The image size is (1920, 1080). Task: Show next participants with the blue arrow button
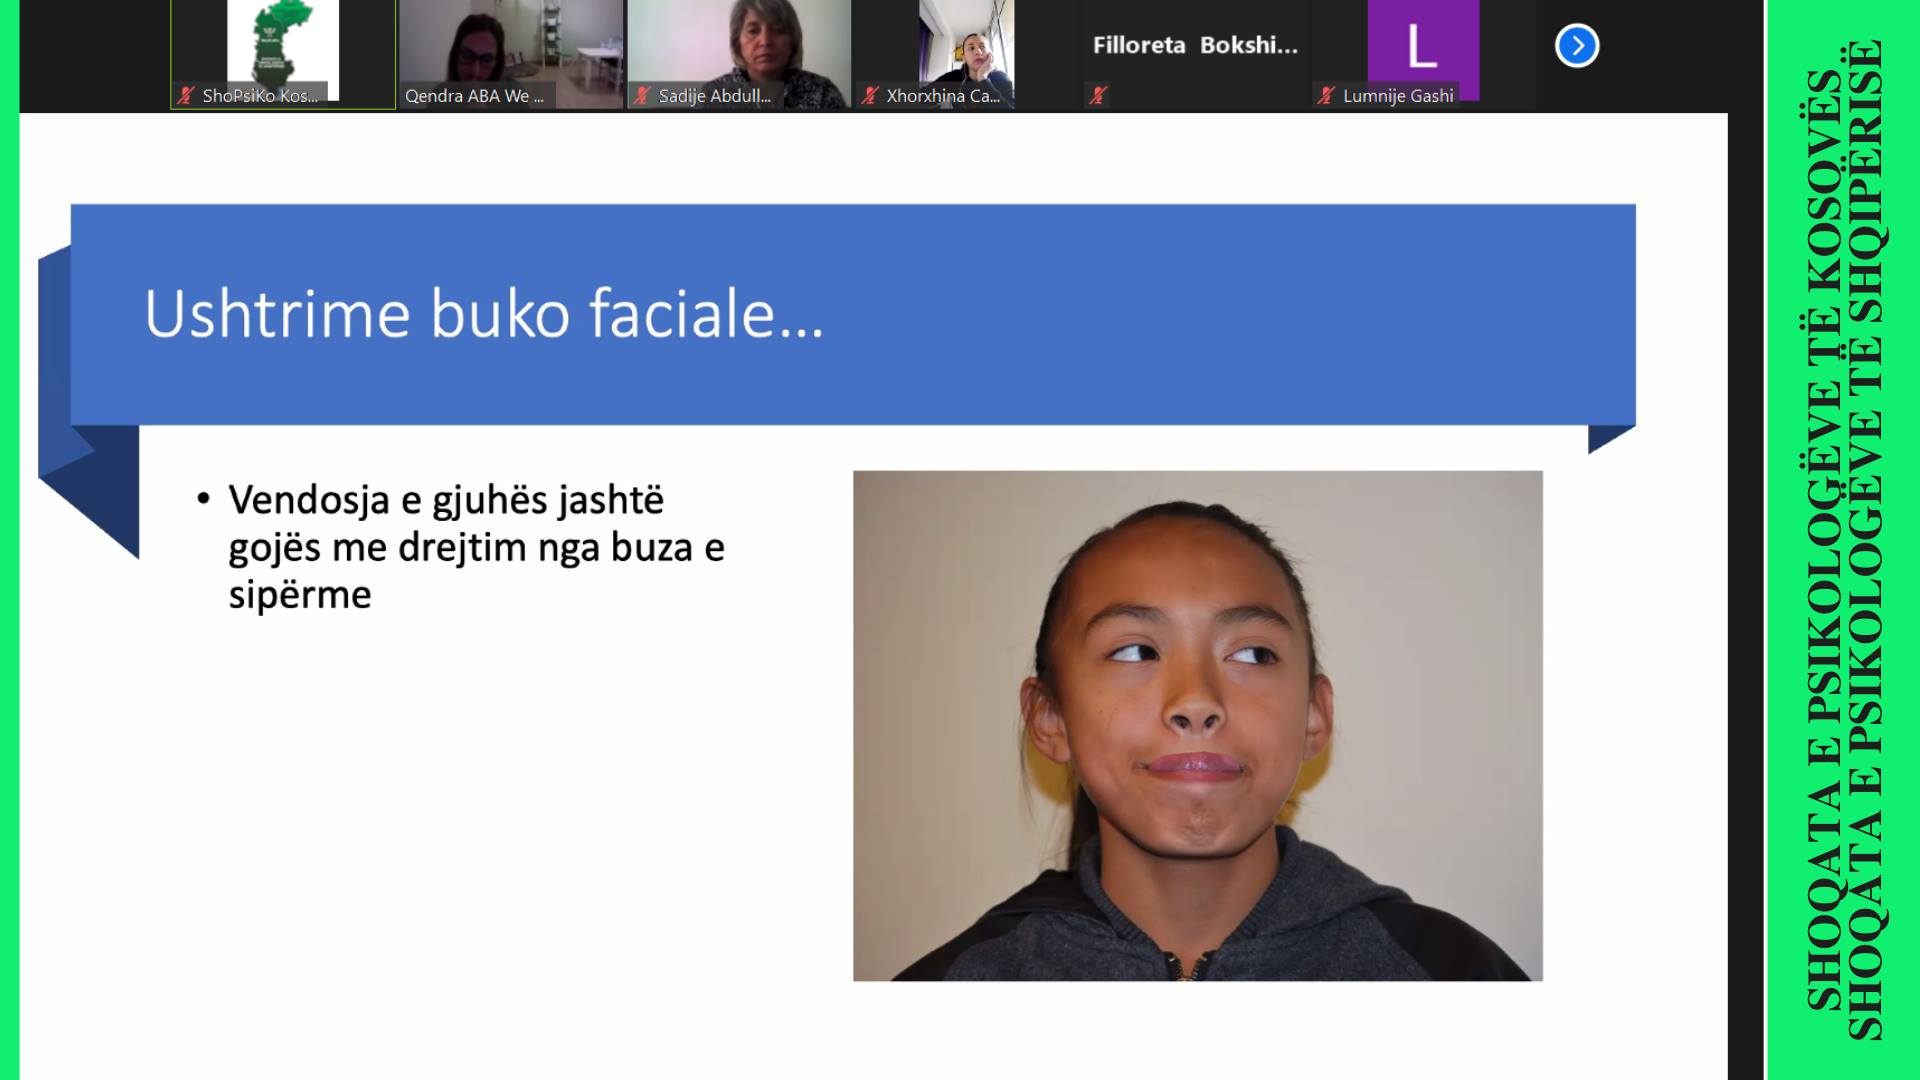click(1577, 46)
